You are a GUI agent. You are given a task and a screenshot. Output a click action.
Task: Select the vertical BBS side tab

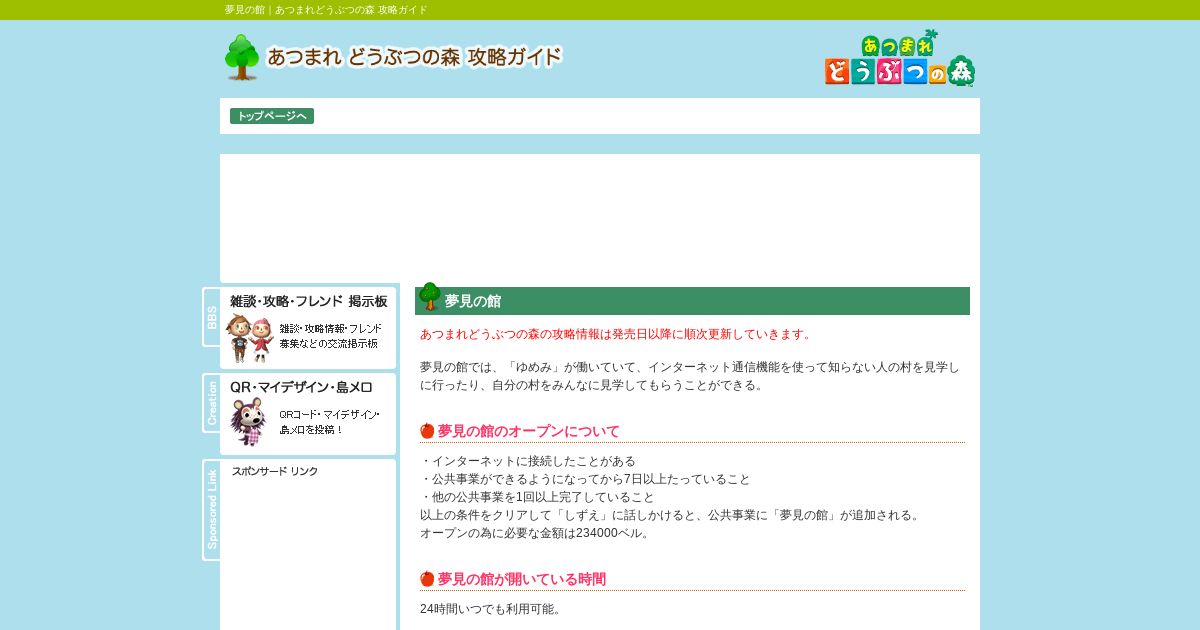click(x=212, y=317)
